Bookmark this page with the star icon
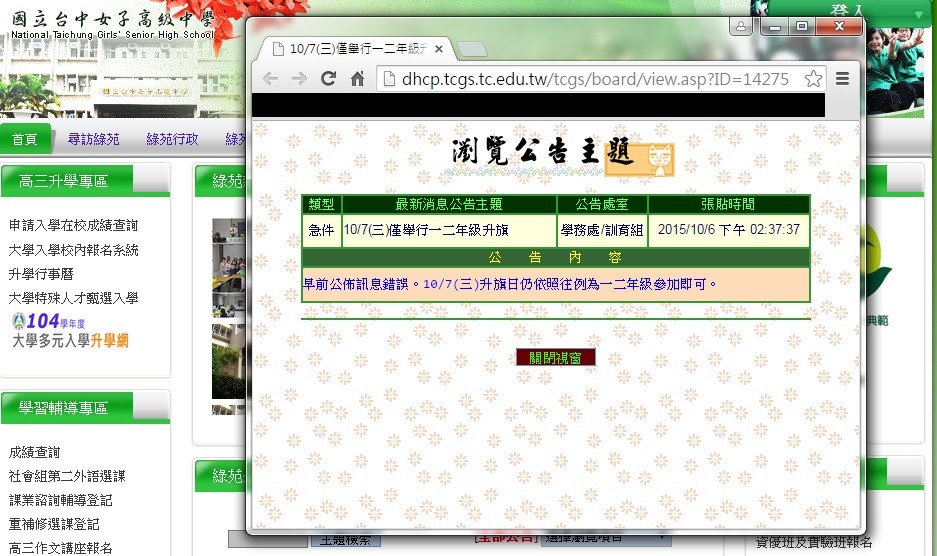This screenshot has height=556, width=937. 813,79
